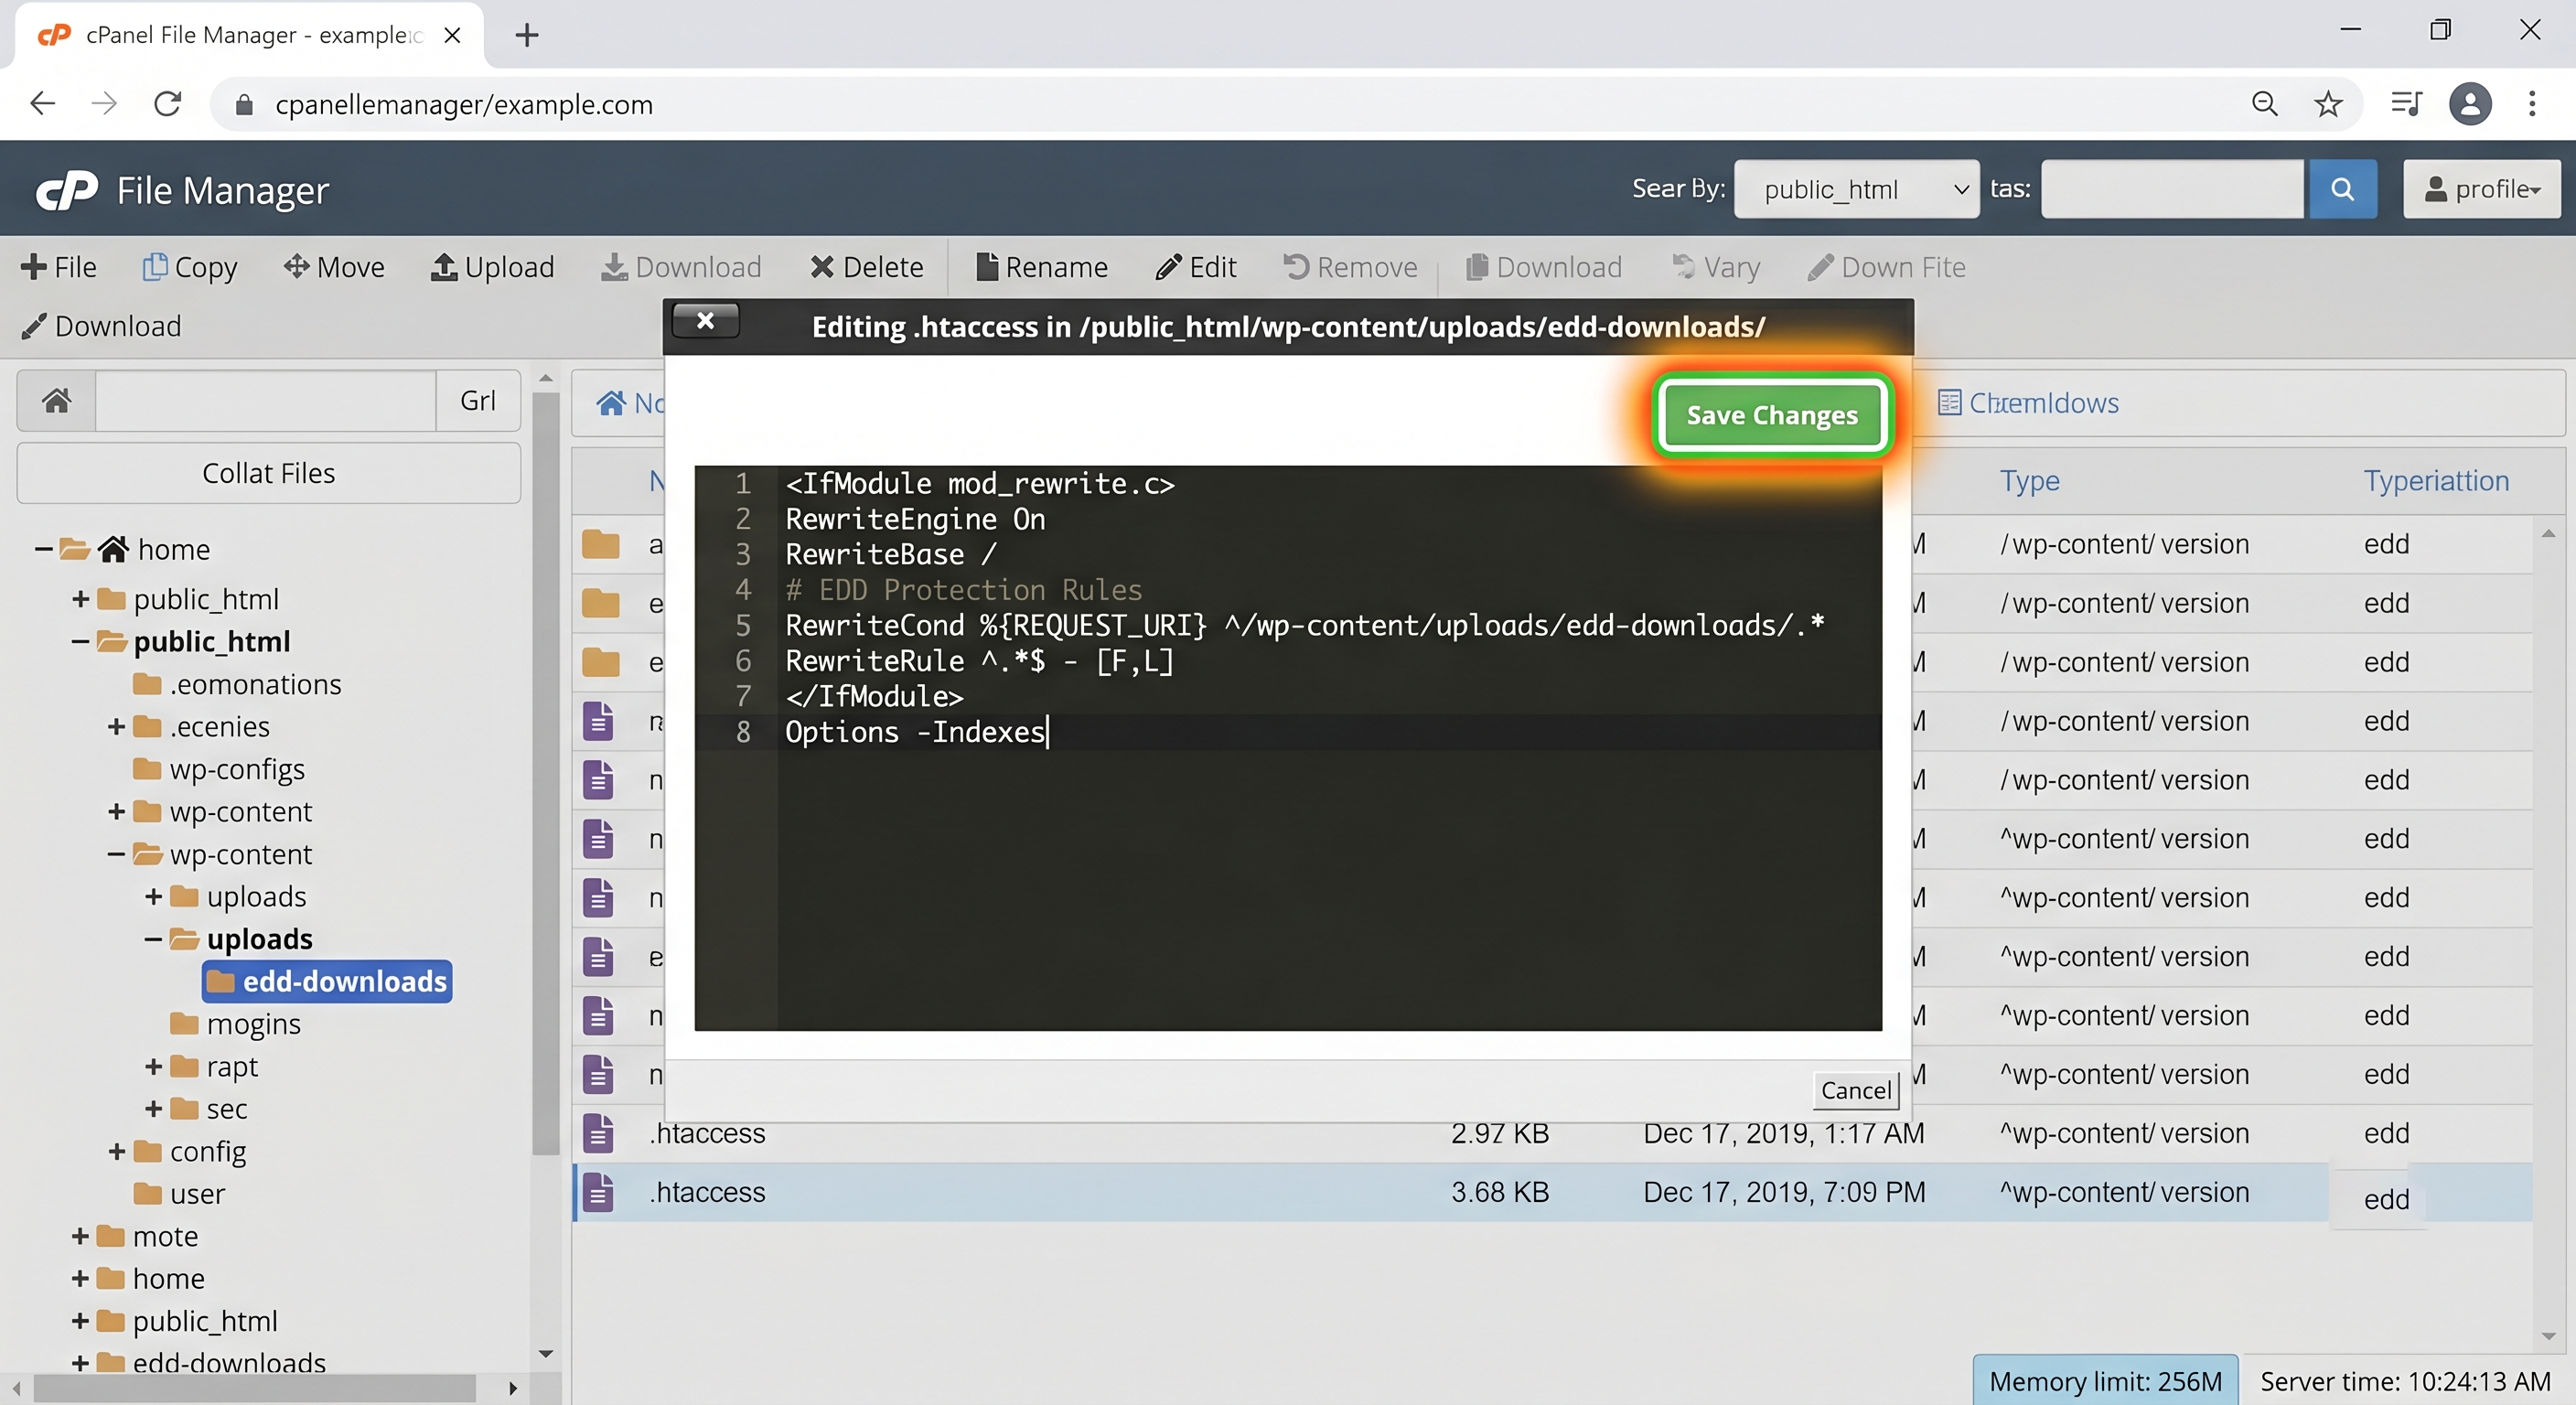Cancel editing the .htaccess file
This screenshot has height=1405, width=2576.
click(x=1855, y=1090)
